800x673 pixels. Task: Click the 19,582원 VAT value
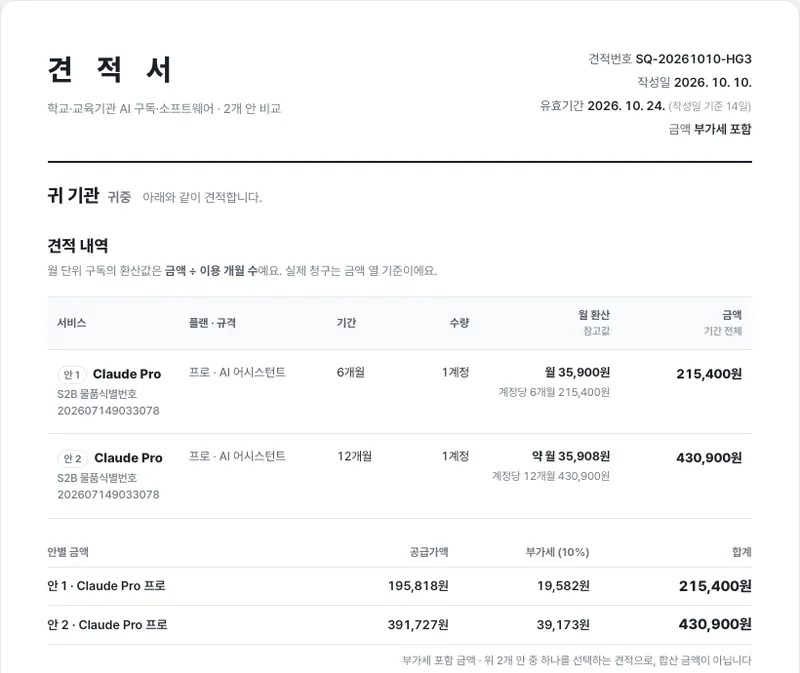coord(563,586)
